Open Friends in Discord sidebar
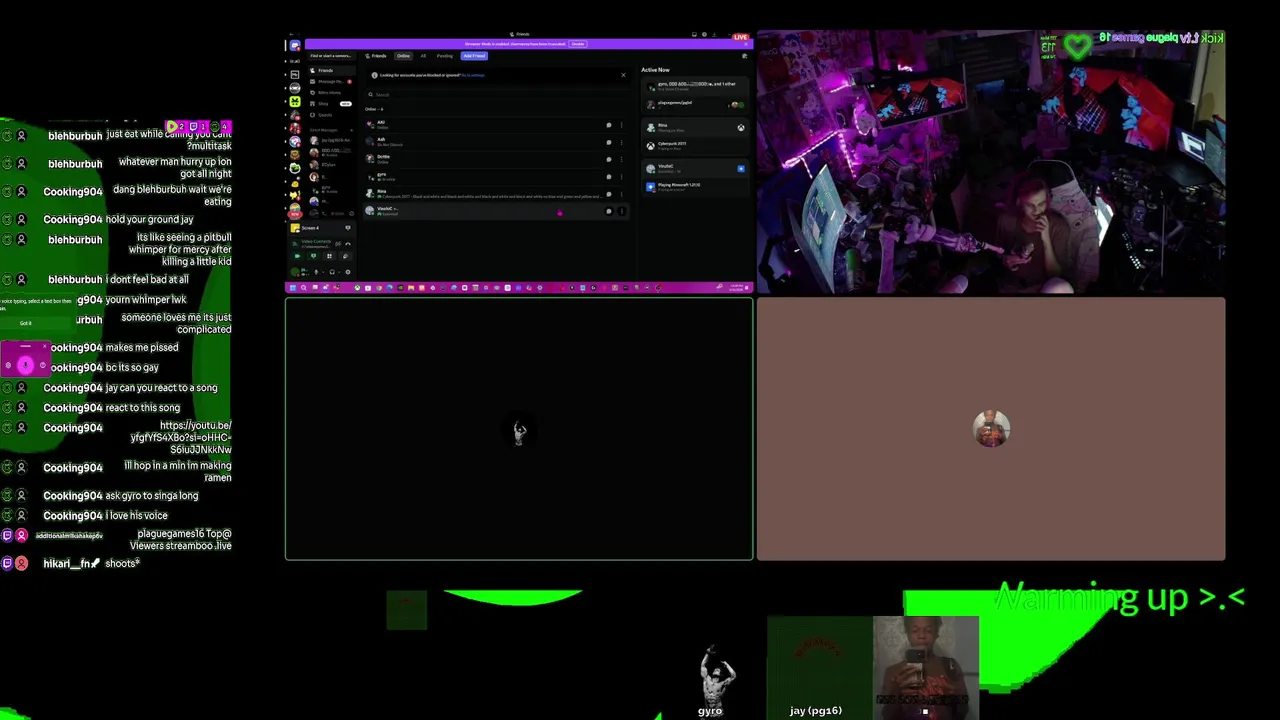This screenshot has width=1280, height=720. [332, 70]
